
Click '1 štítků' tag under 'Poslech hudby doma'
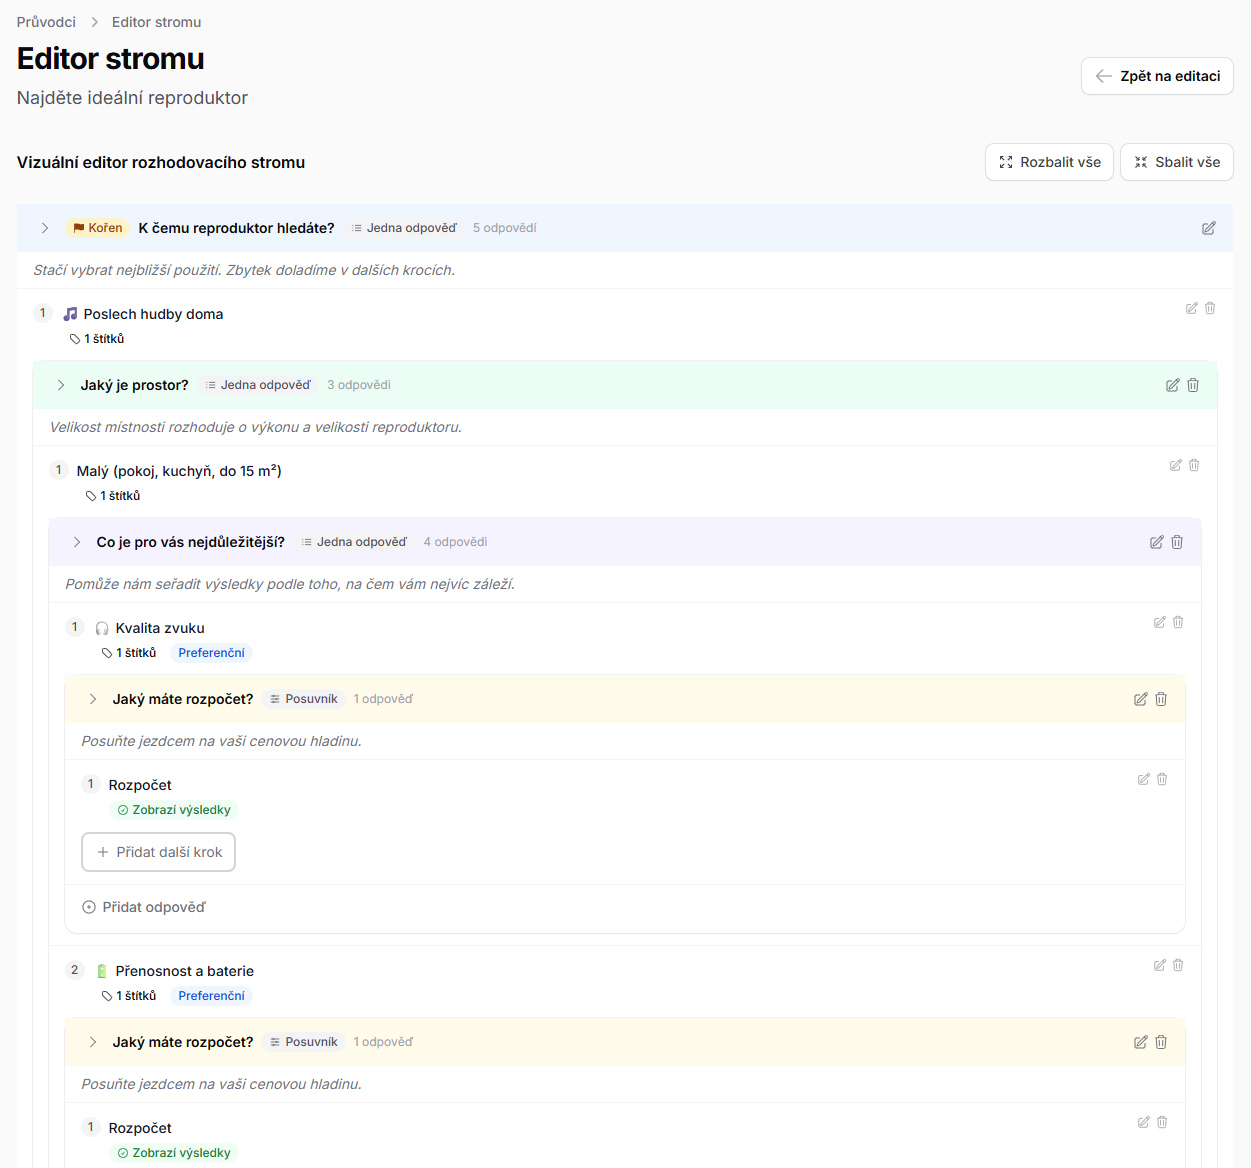[x=97, y=339]
